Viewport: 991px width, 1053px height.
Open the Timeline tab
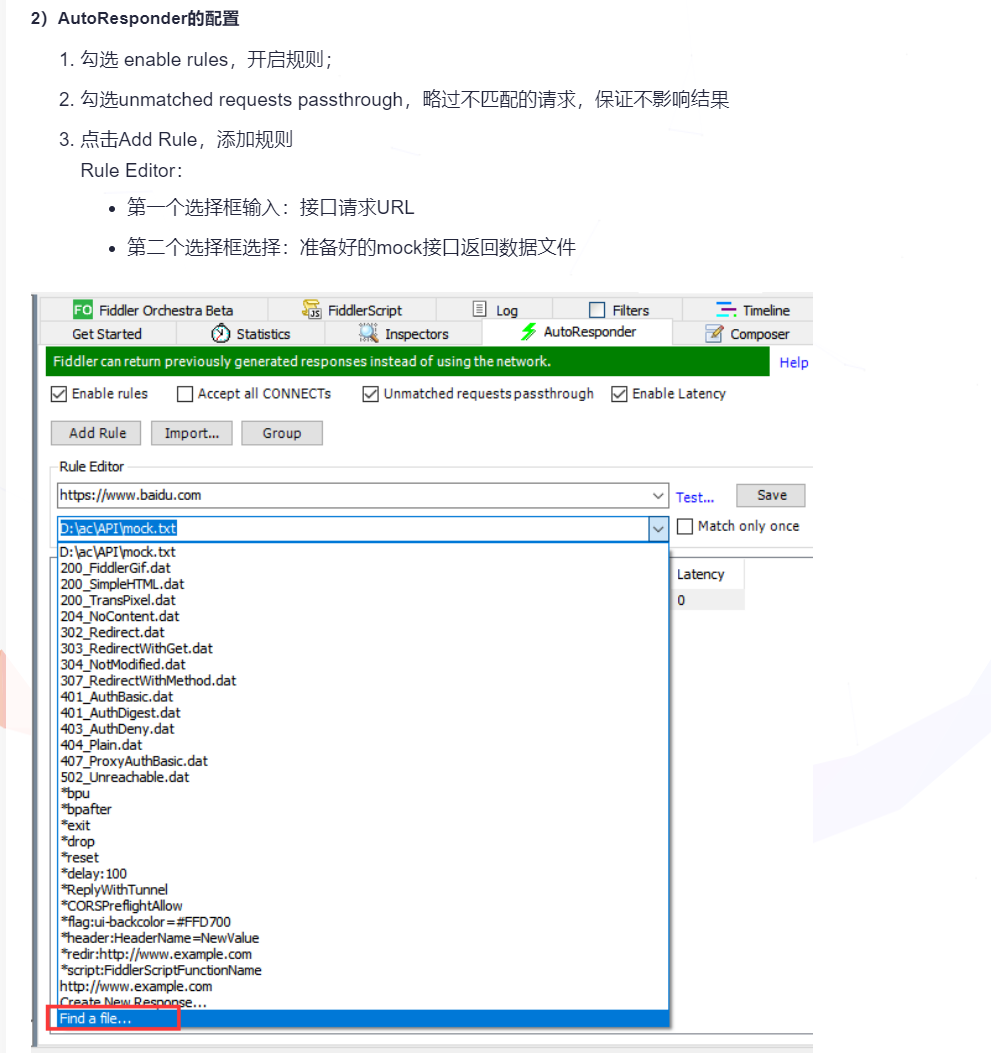(749, 310)
